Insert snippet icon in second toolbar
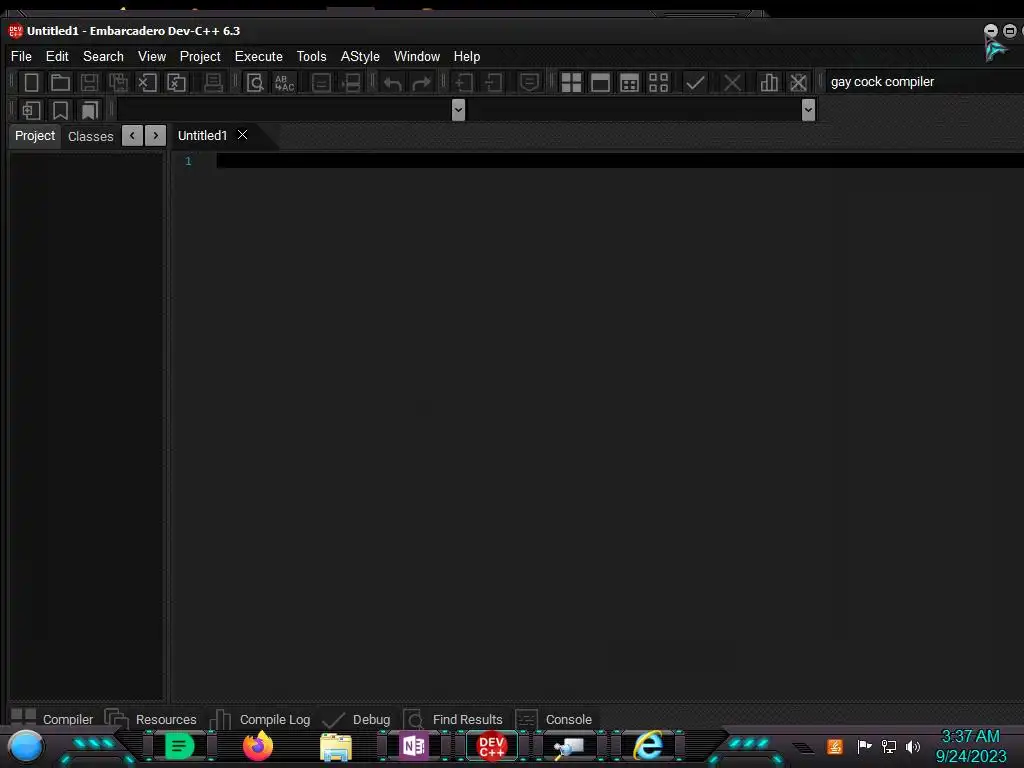 [31, 110]
